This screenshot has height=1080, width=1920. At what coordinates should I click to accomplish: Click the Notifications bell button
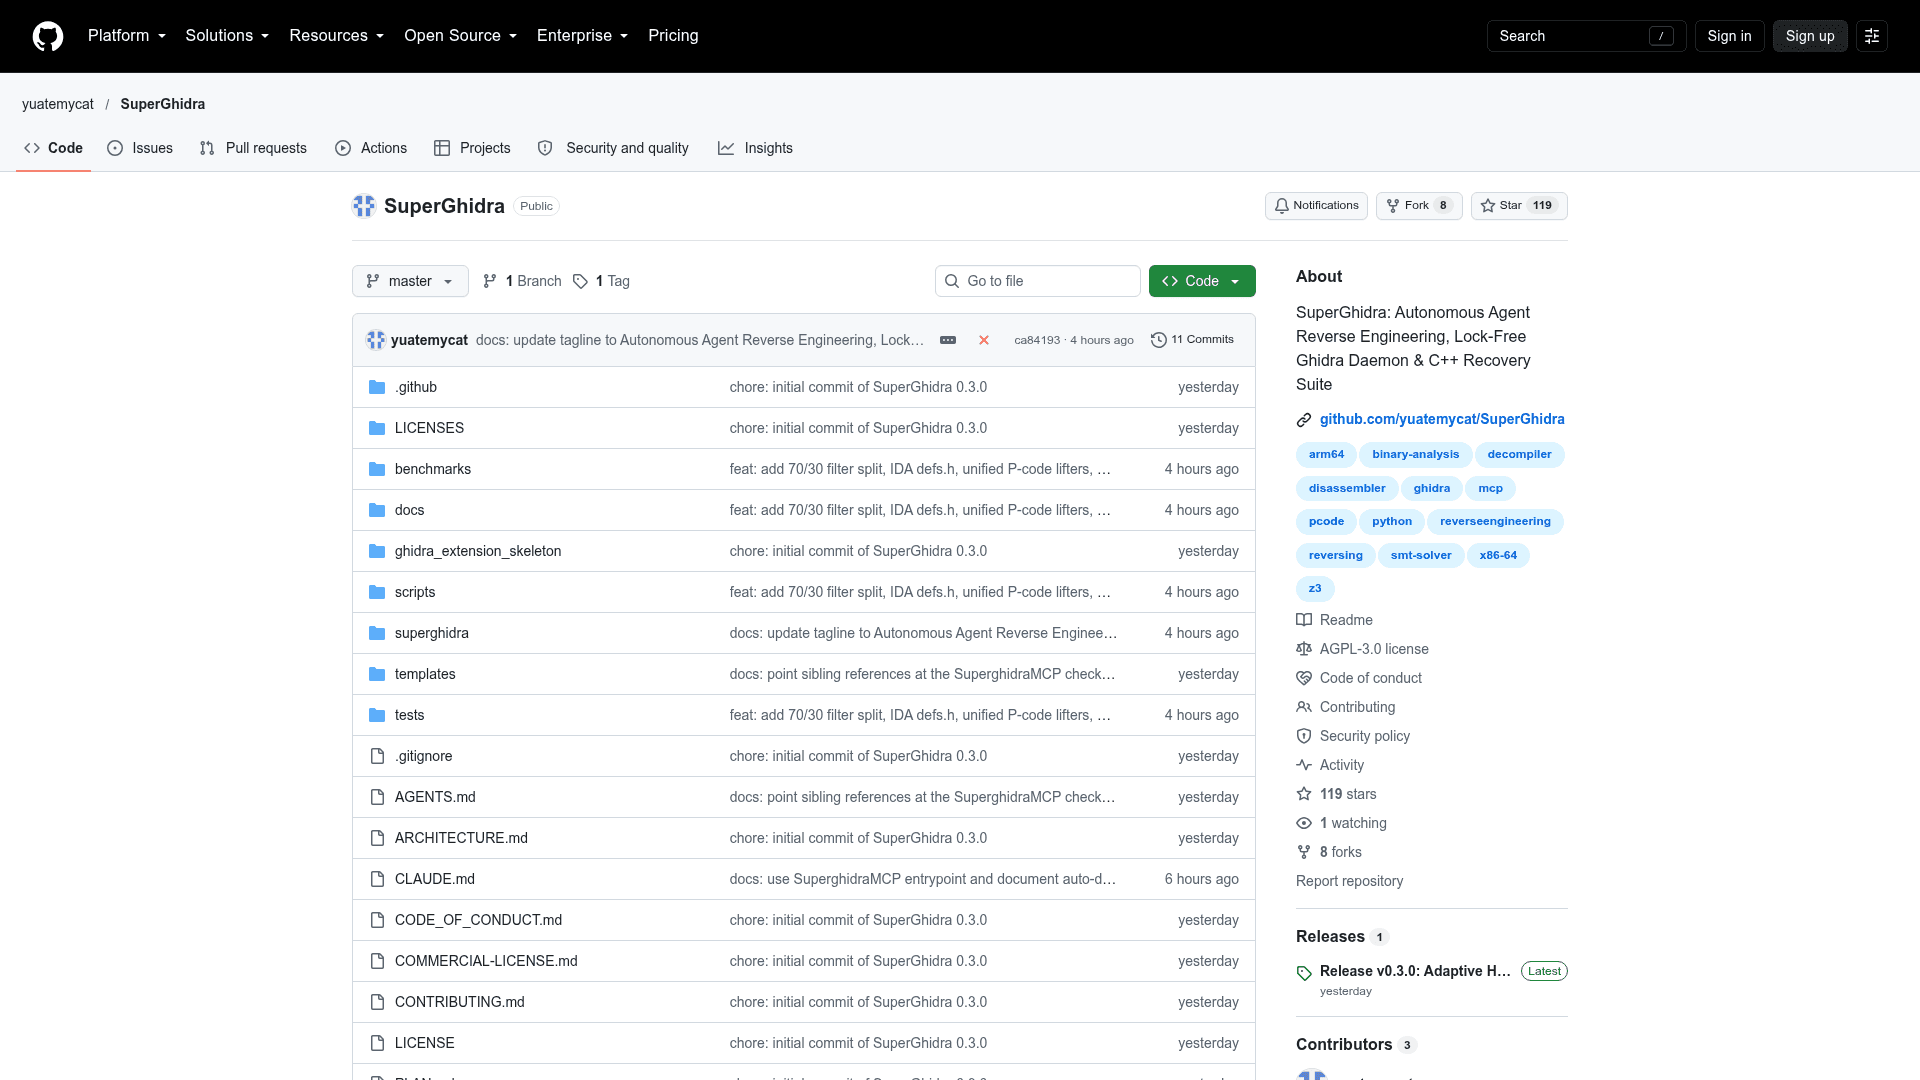[1316, 206]
